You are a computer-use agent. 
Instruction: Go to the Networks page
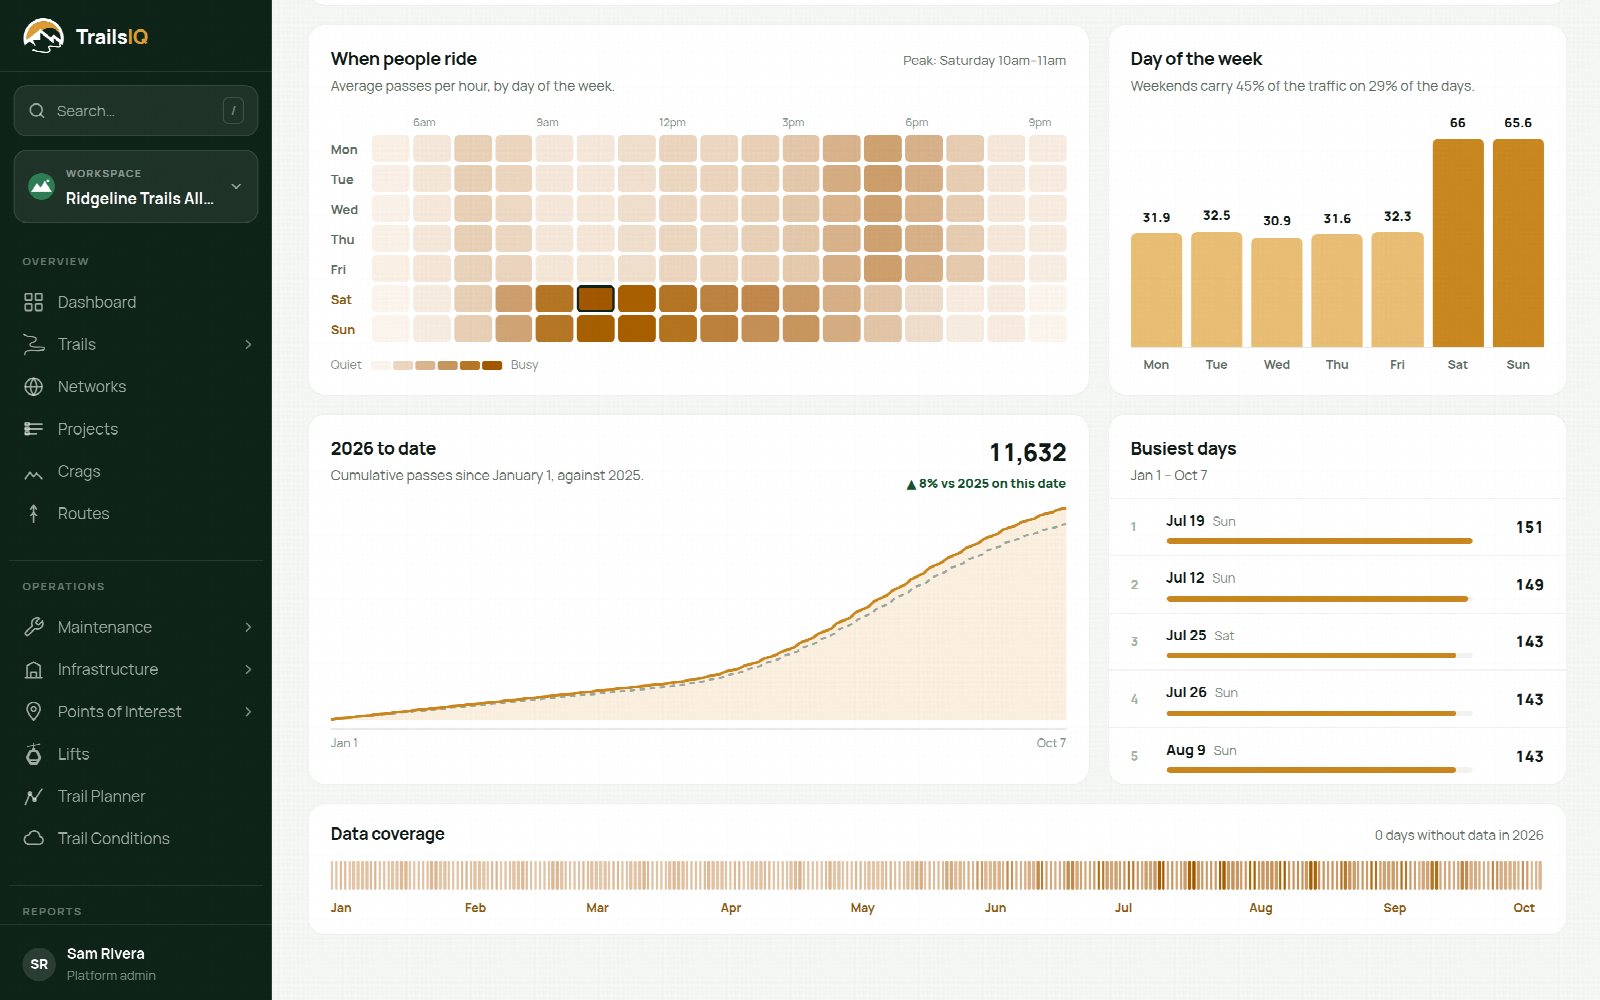[x=136, y=386]
